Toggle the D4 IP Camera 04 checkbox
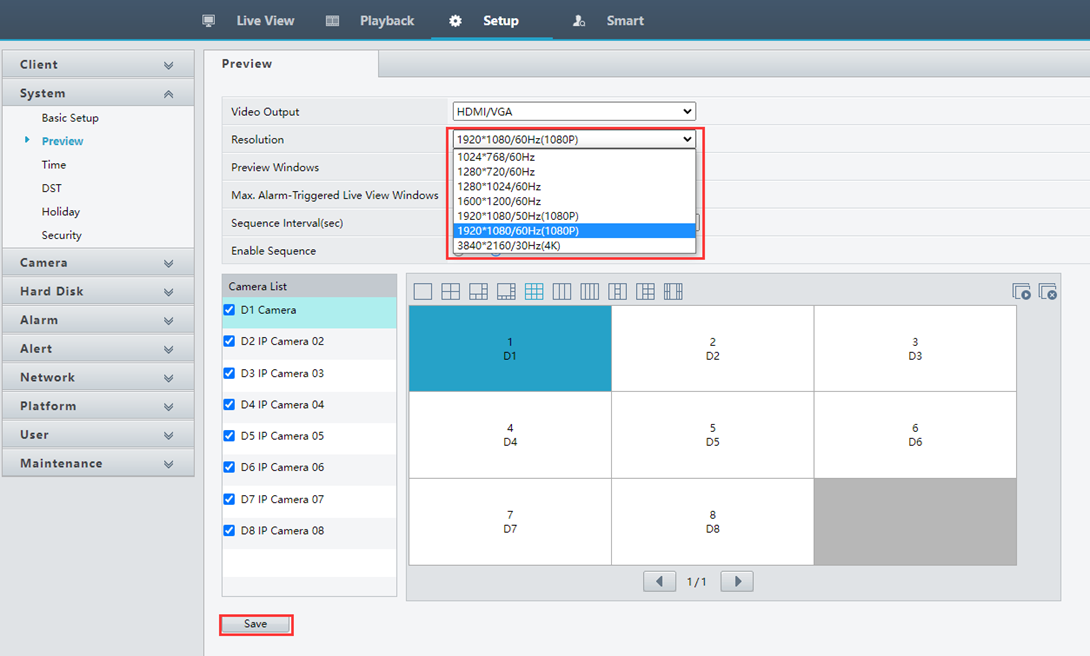Screen dimensions: 1090x656 coord(229,405)
